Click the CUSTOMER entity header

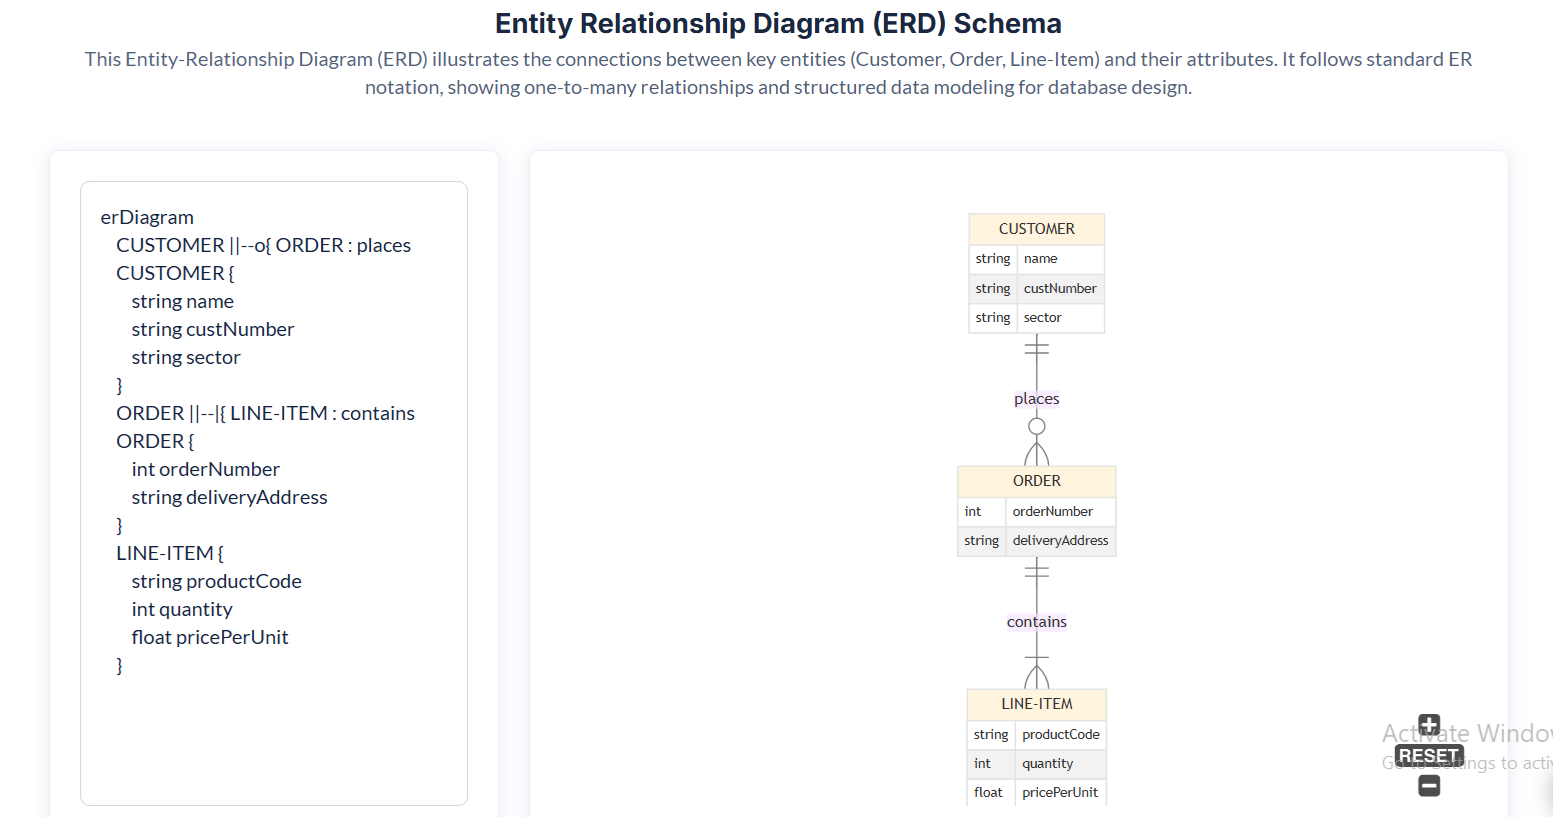(x=1036, y=229)
